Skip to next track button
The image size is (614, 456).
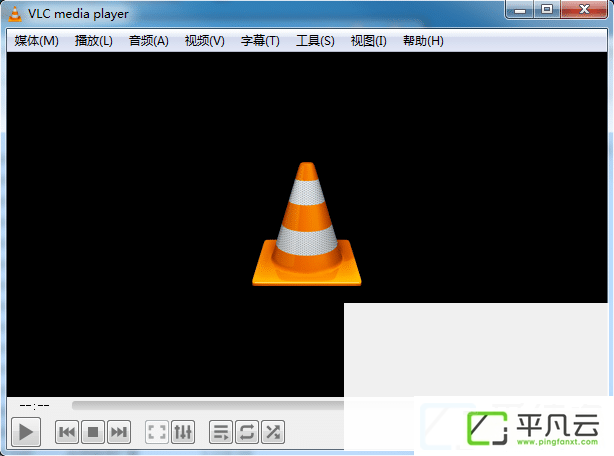tap(119, 432)
